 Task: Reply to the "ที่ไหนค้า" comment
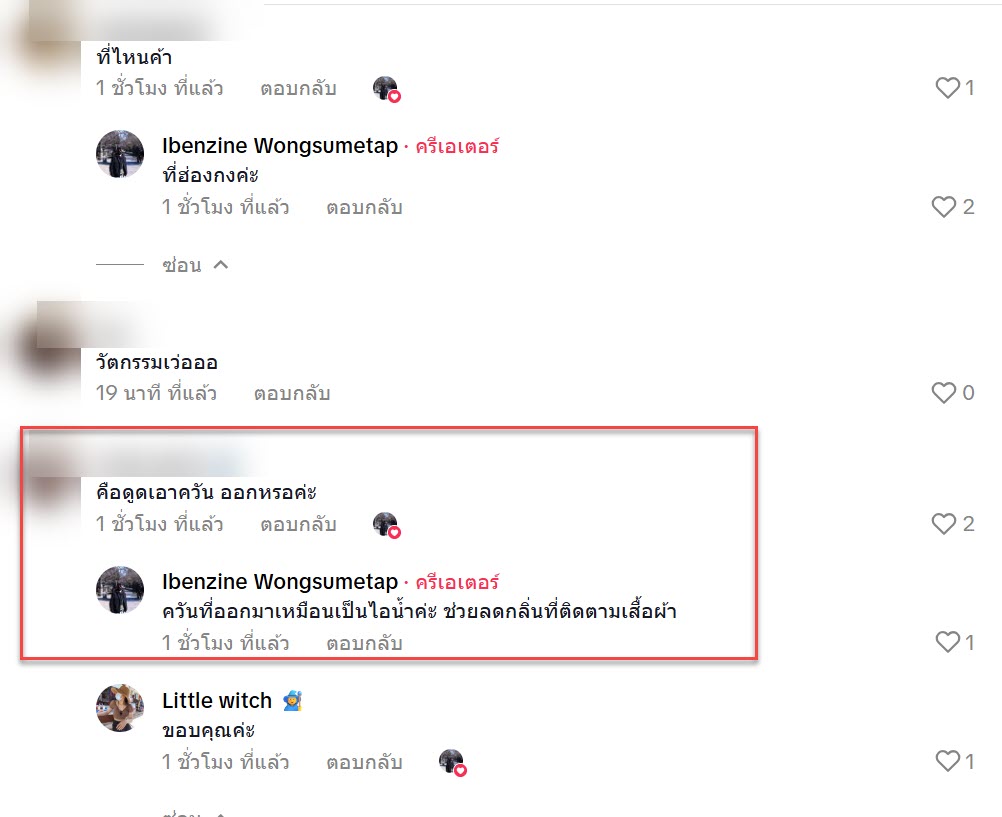pos(298,88)
